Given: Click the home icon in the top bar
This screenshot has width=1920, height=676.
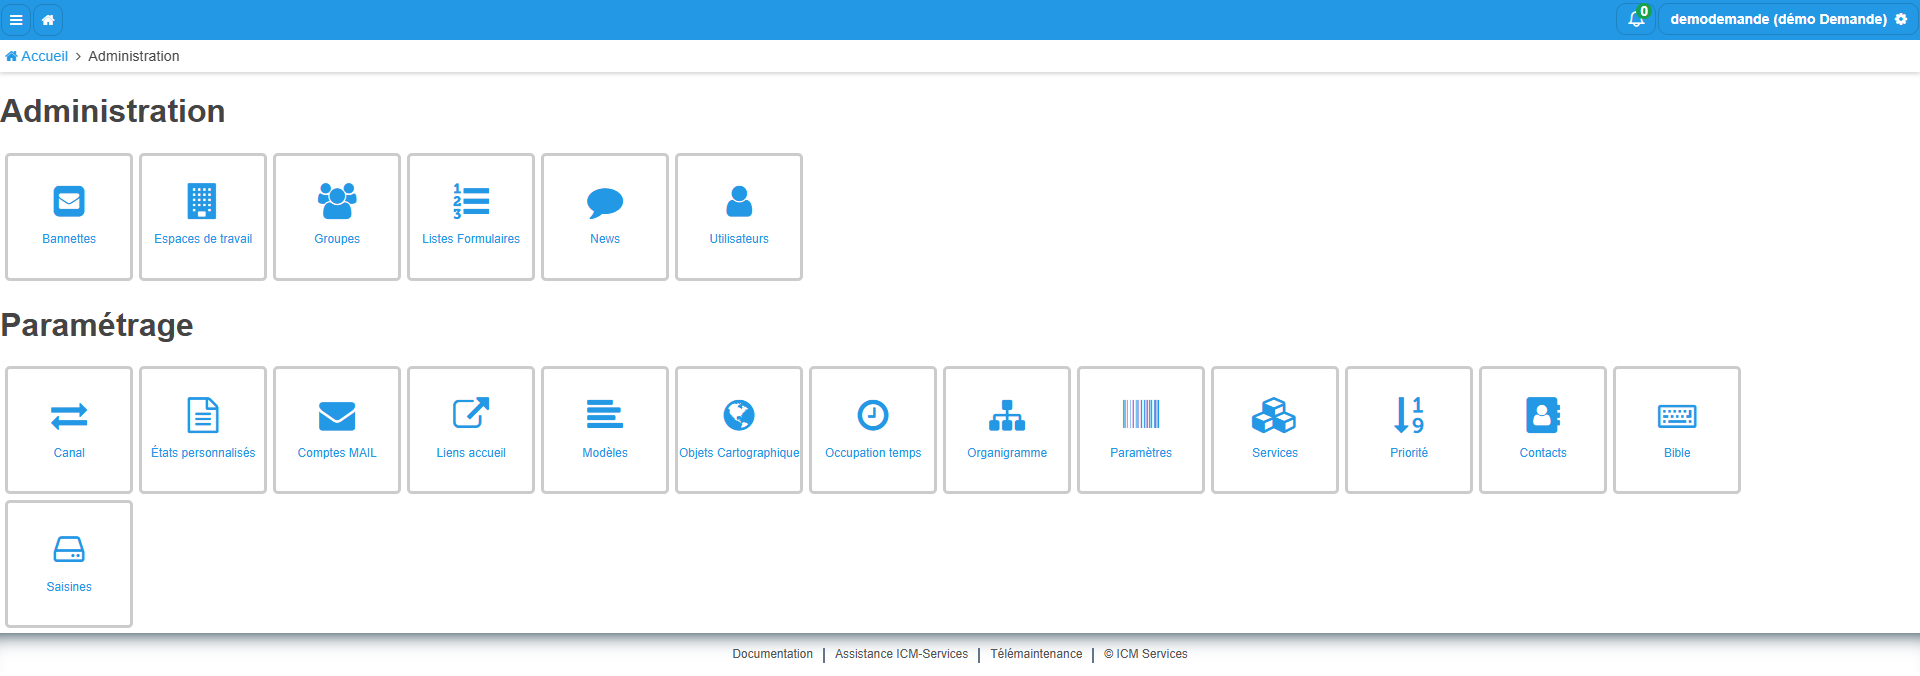Looking at the screenshot, I should (x=48, y=19).
